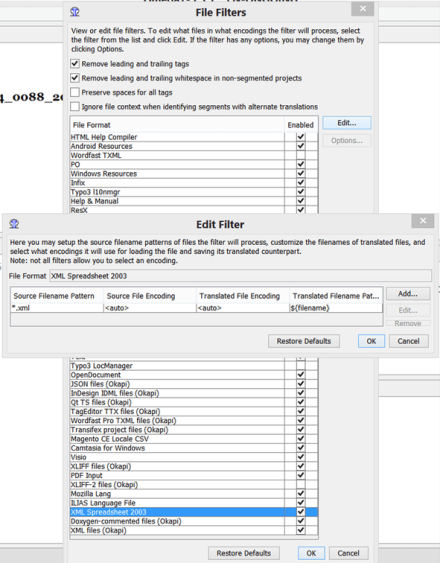Toggle Remove leading and trailing tags
440x563 pixels.
(75, 64)
